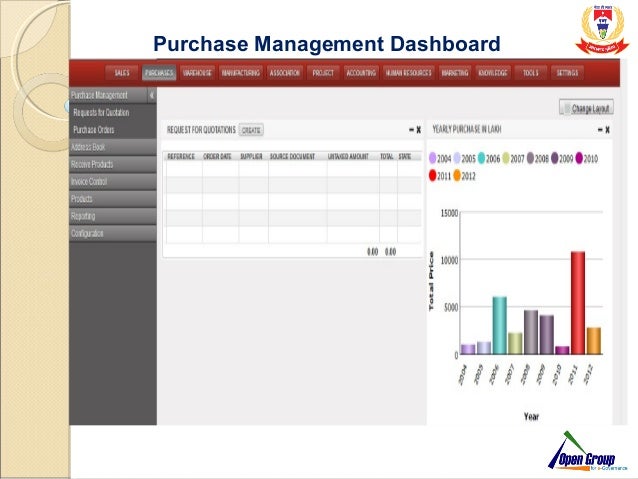Go to the Tools tab
The width and height of the screenshot is (638, 479).
(x=531, y=73)
